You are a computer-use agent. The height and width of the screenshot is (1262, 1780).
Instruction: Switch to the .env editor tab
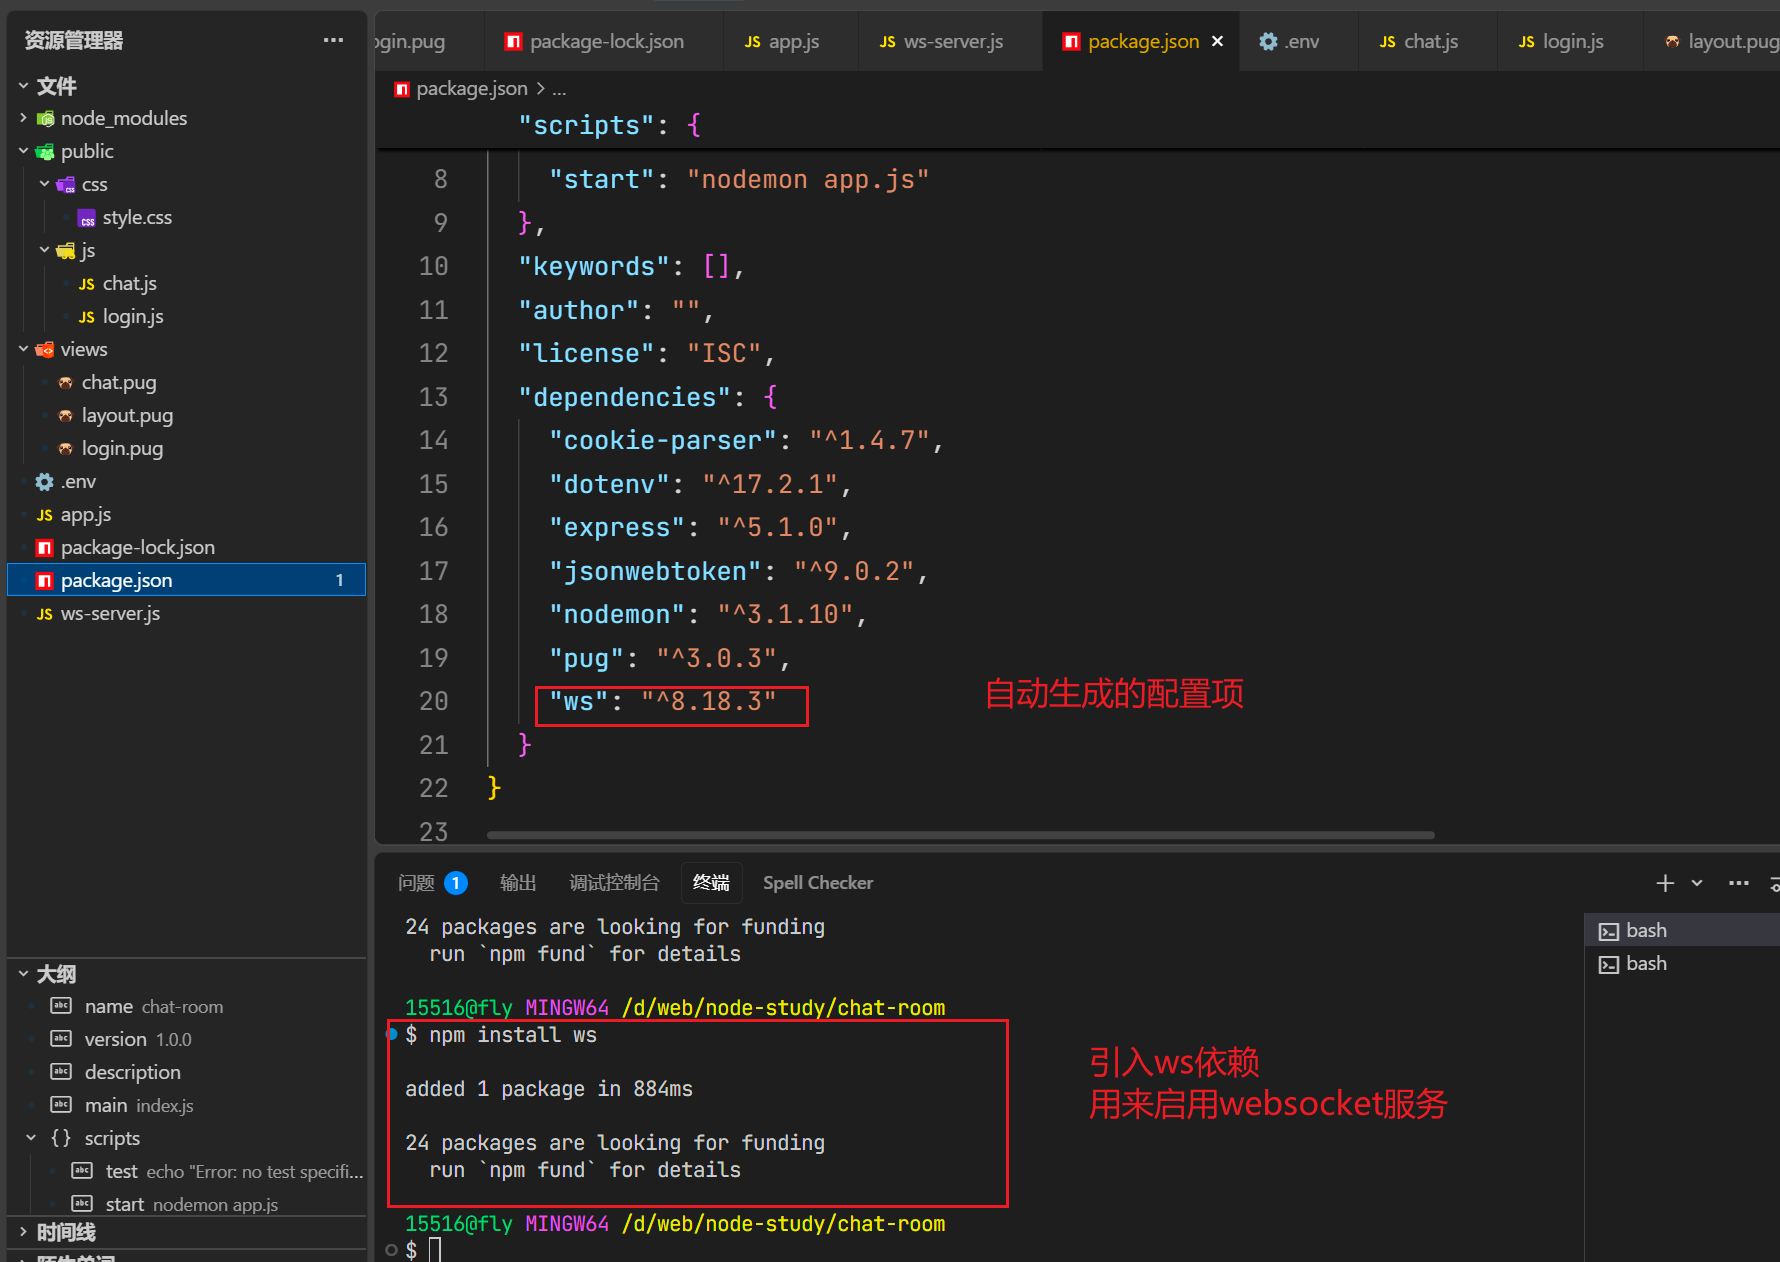pyautogui.click(x=1300, y=41)
